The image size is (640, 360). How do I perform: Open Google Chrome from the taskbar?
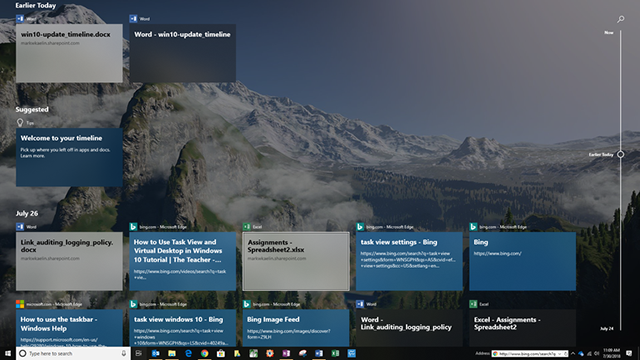204,353
